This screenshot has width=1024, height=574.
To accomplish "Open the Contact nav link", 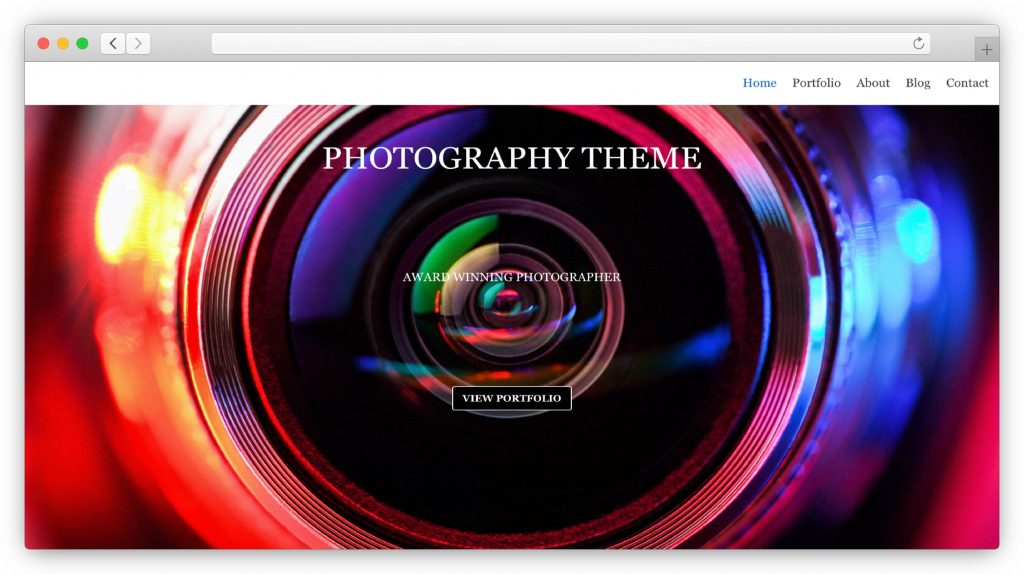I will coord(967,83).
